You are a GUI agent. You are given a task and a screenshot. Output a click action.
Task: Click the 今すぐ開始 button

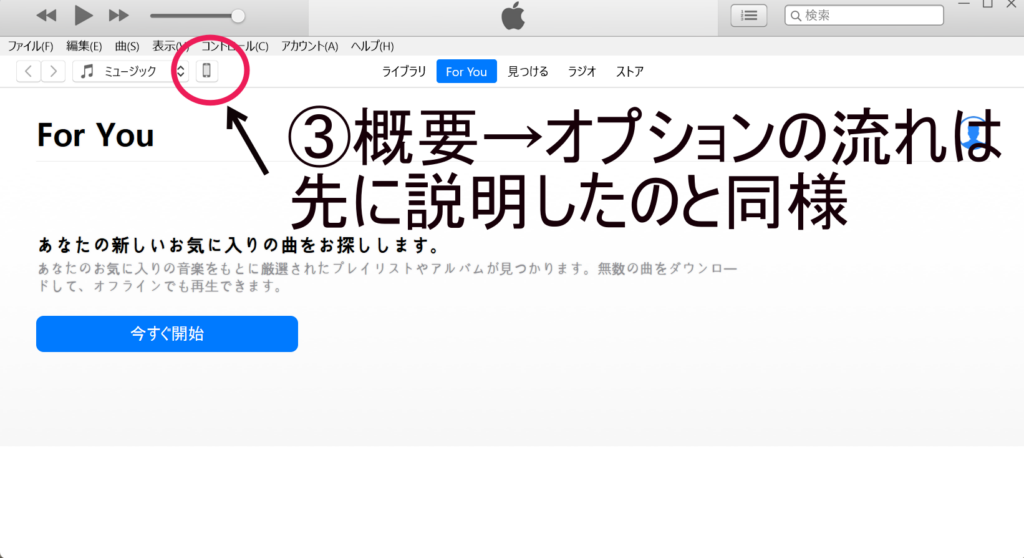pos(167,334)
